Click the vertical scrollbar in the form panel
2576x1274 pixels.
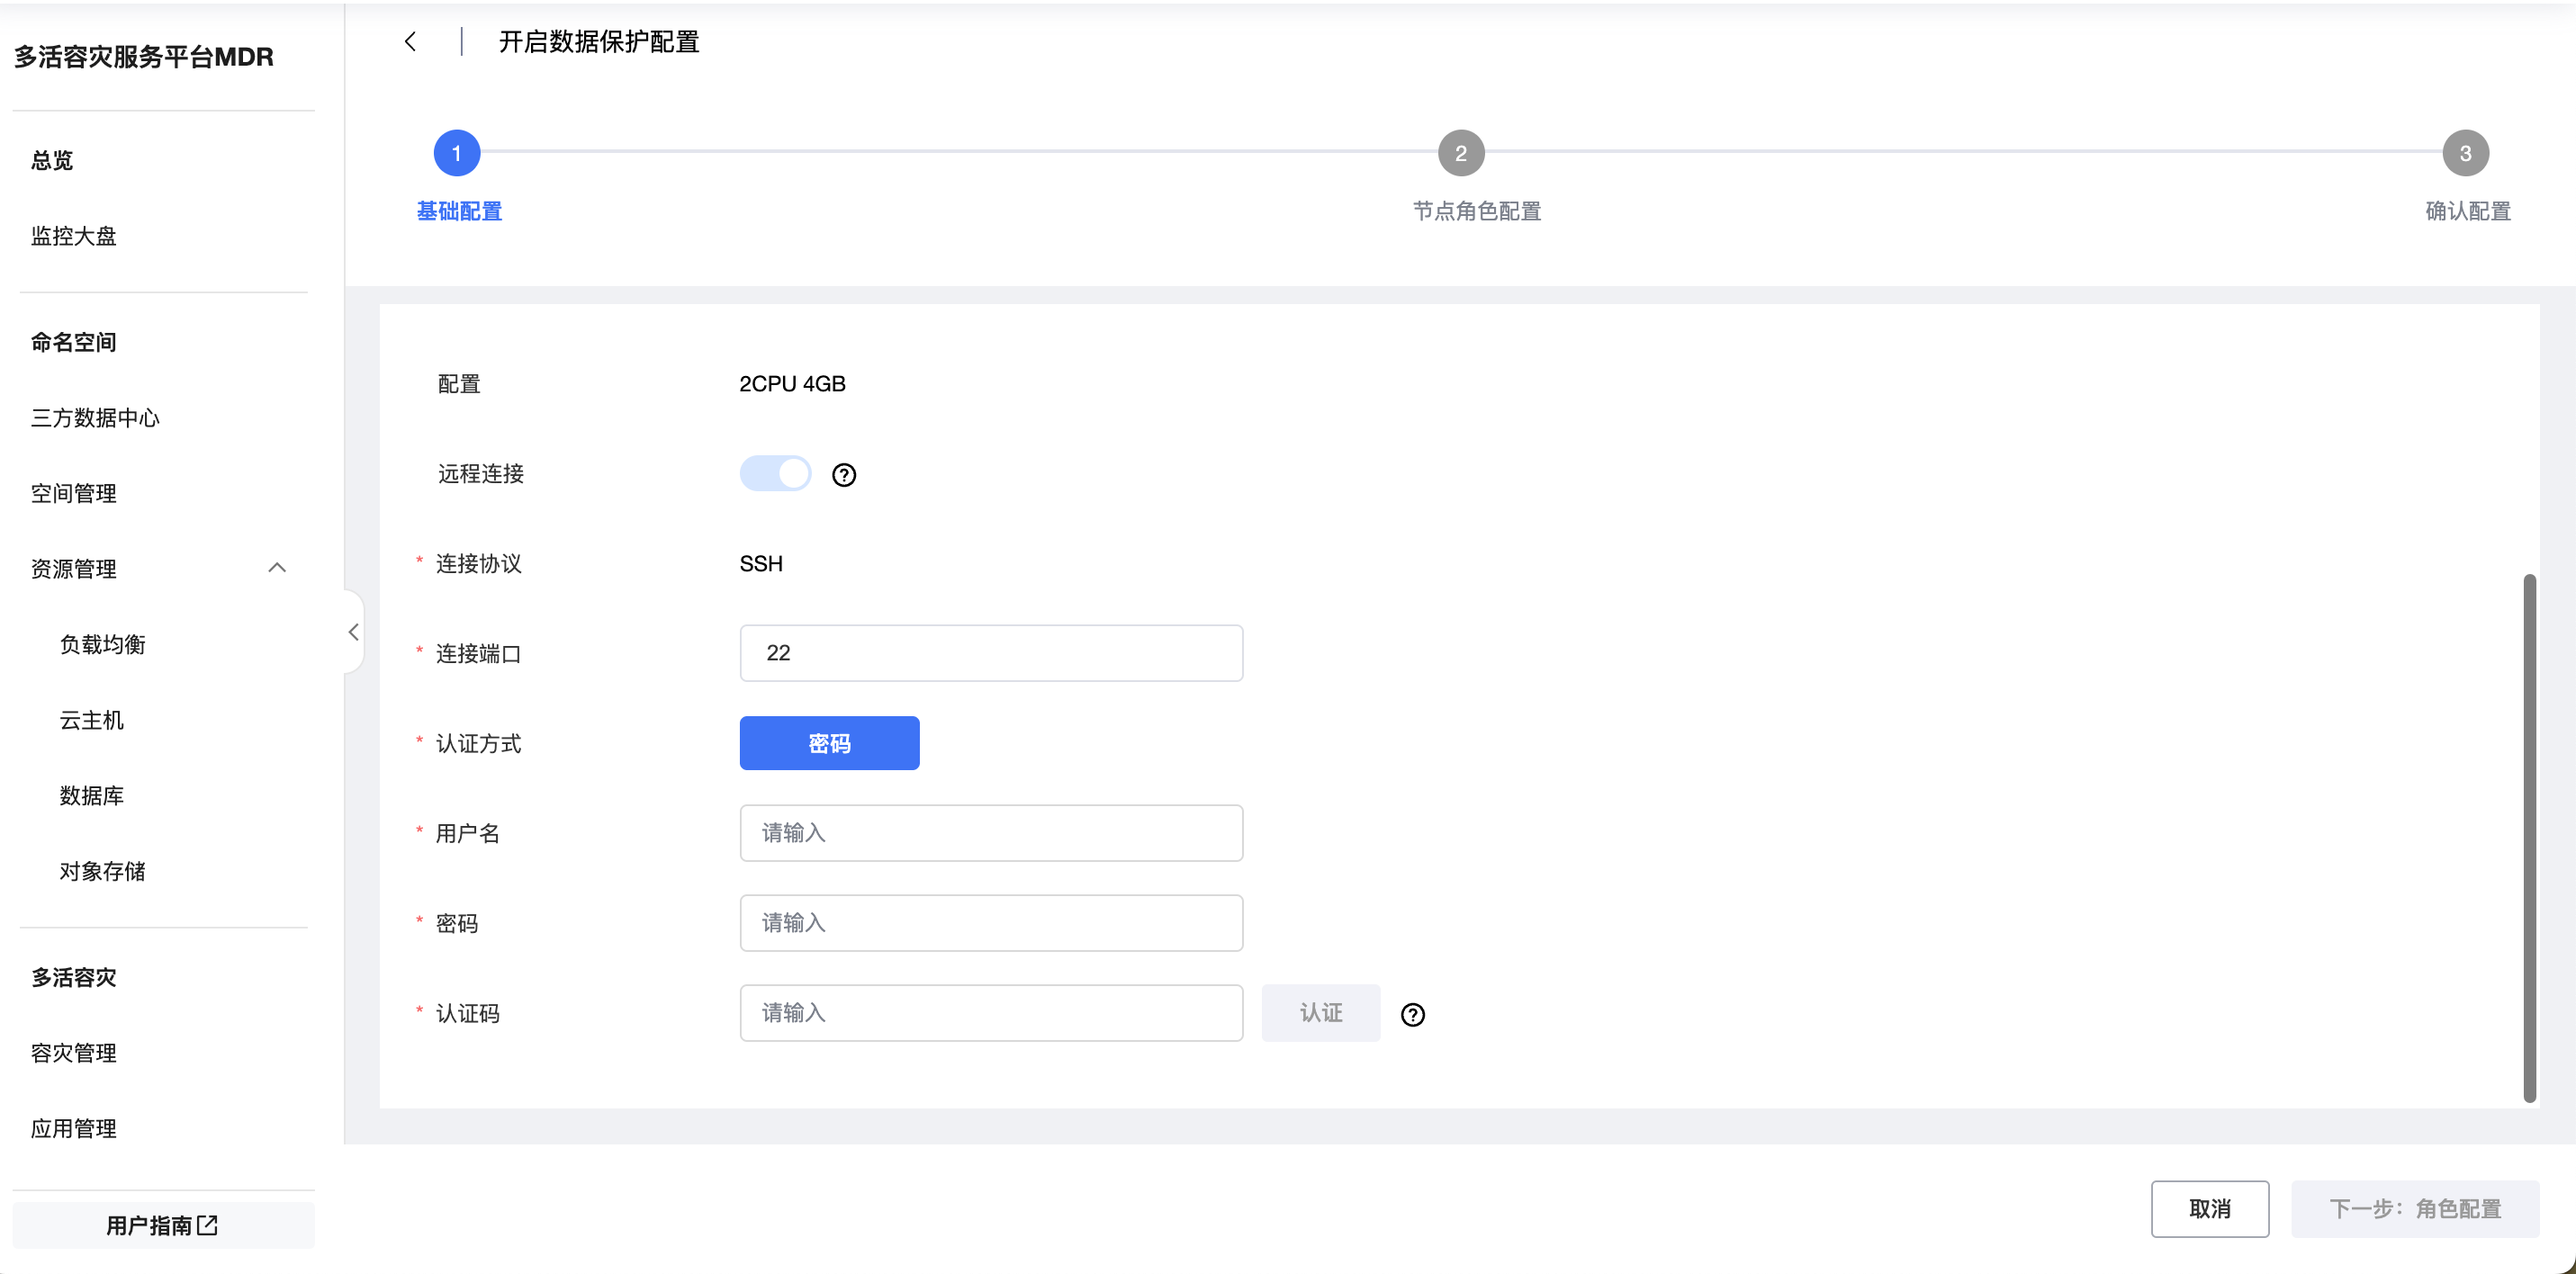pos(2529,836)
